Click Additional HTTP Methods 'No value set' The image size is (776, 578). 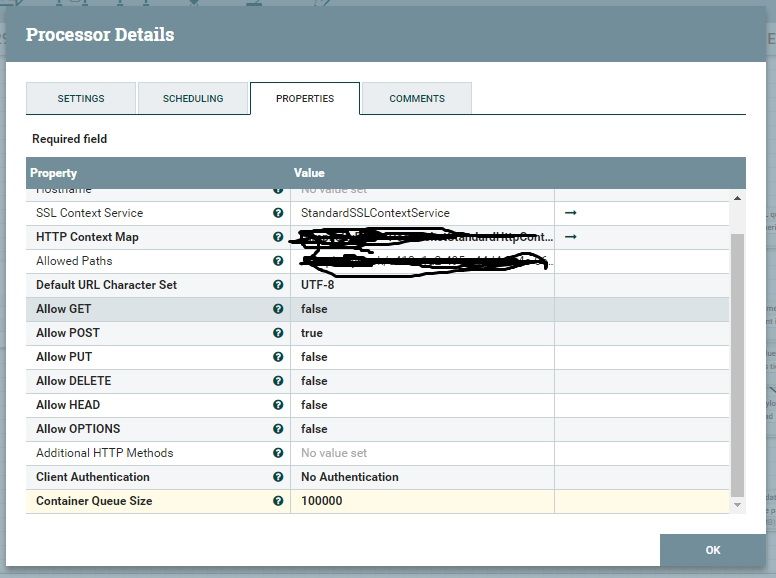tap(334, 453)
